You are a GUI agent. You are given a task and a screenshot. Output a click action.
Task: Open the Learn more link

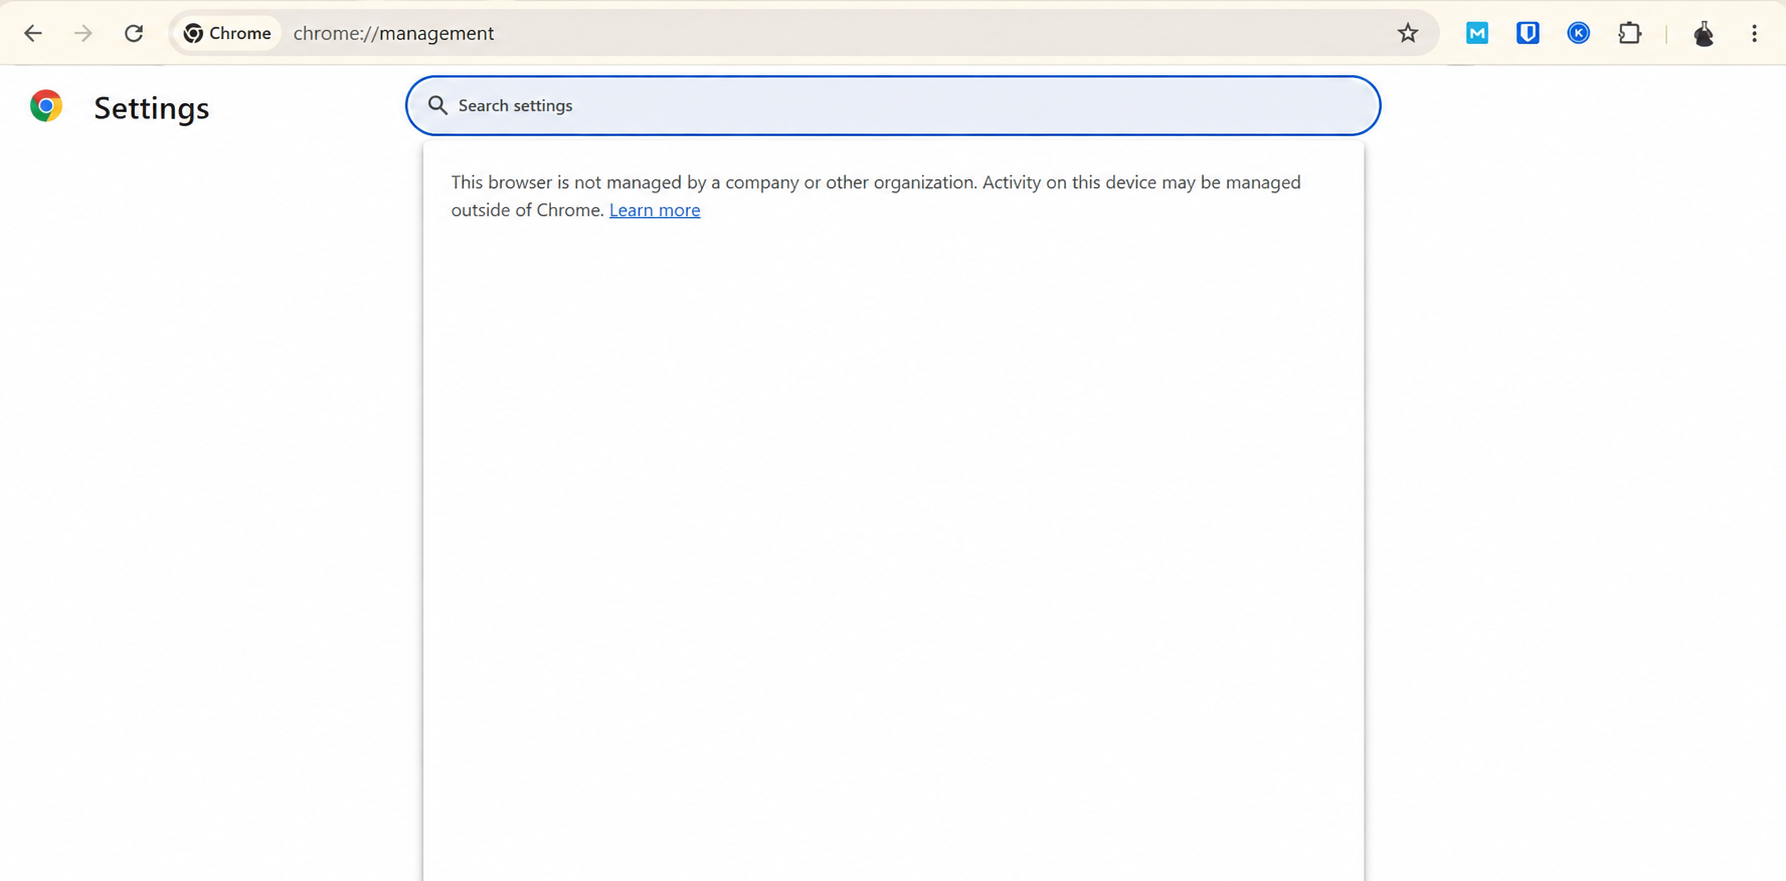click(x=655, y=210)
